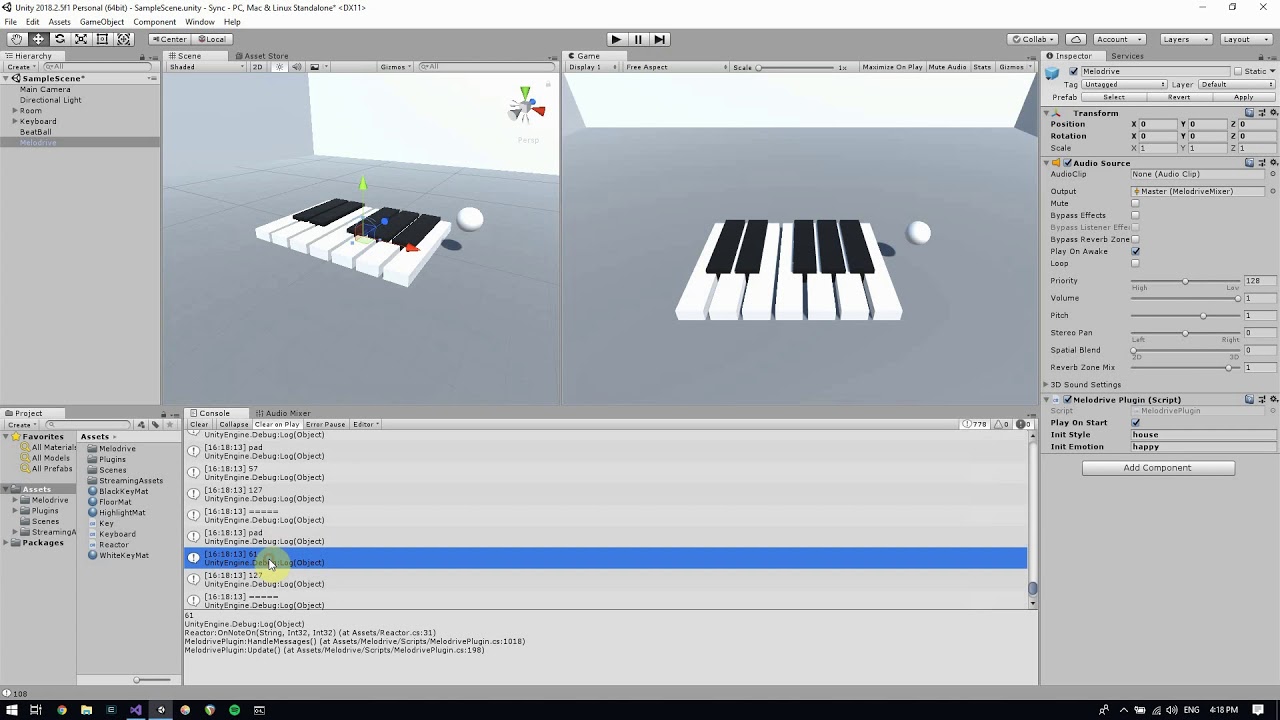1280x720 pixels.
Task: Uncheck Play On Awake checkbox
Action: 1135,251
